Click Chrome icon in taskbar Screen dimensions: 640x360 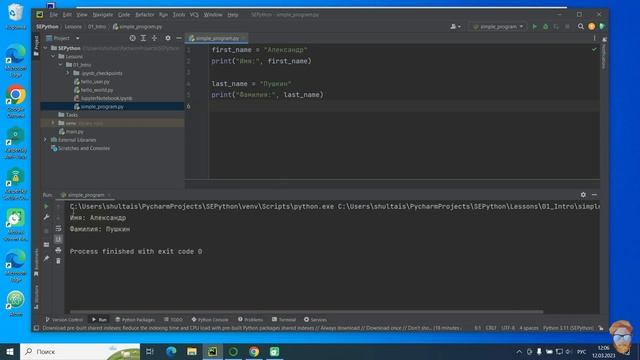254,351
